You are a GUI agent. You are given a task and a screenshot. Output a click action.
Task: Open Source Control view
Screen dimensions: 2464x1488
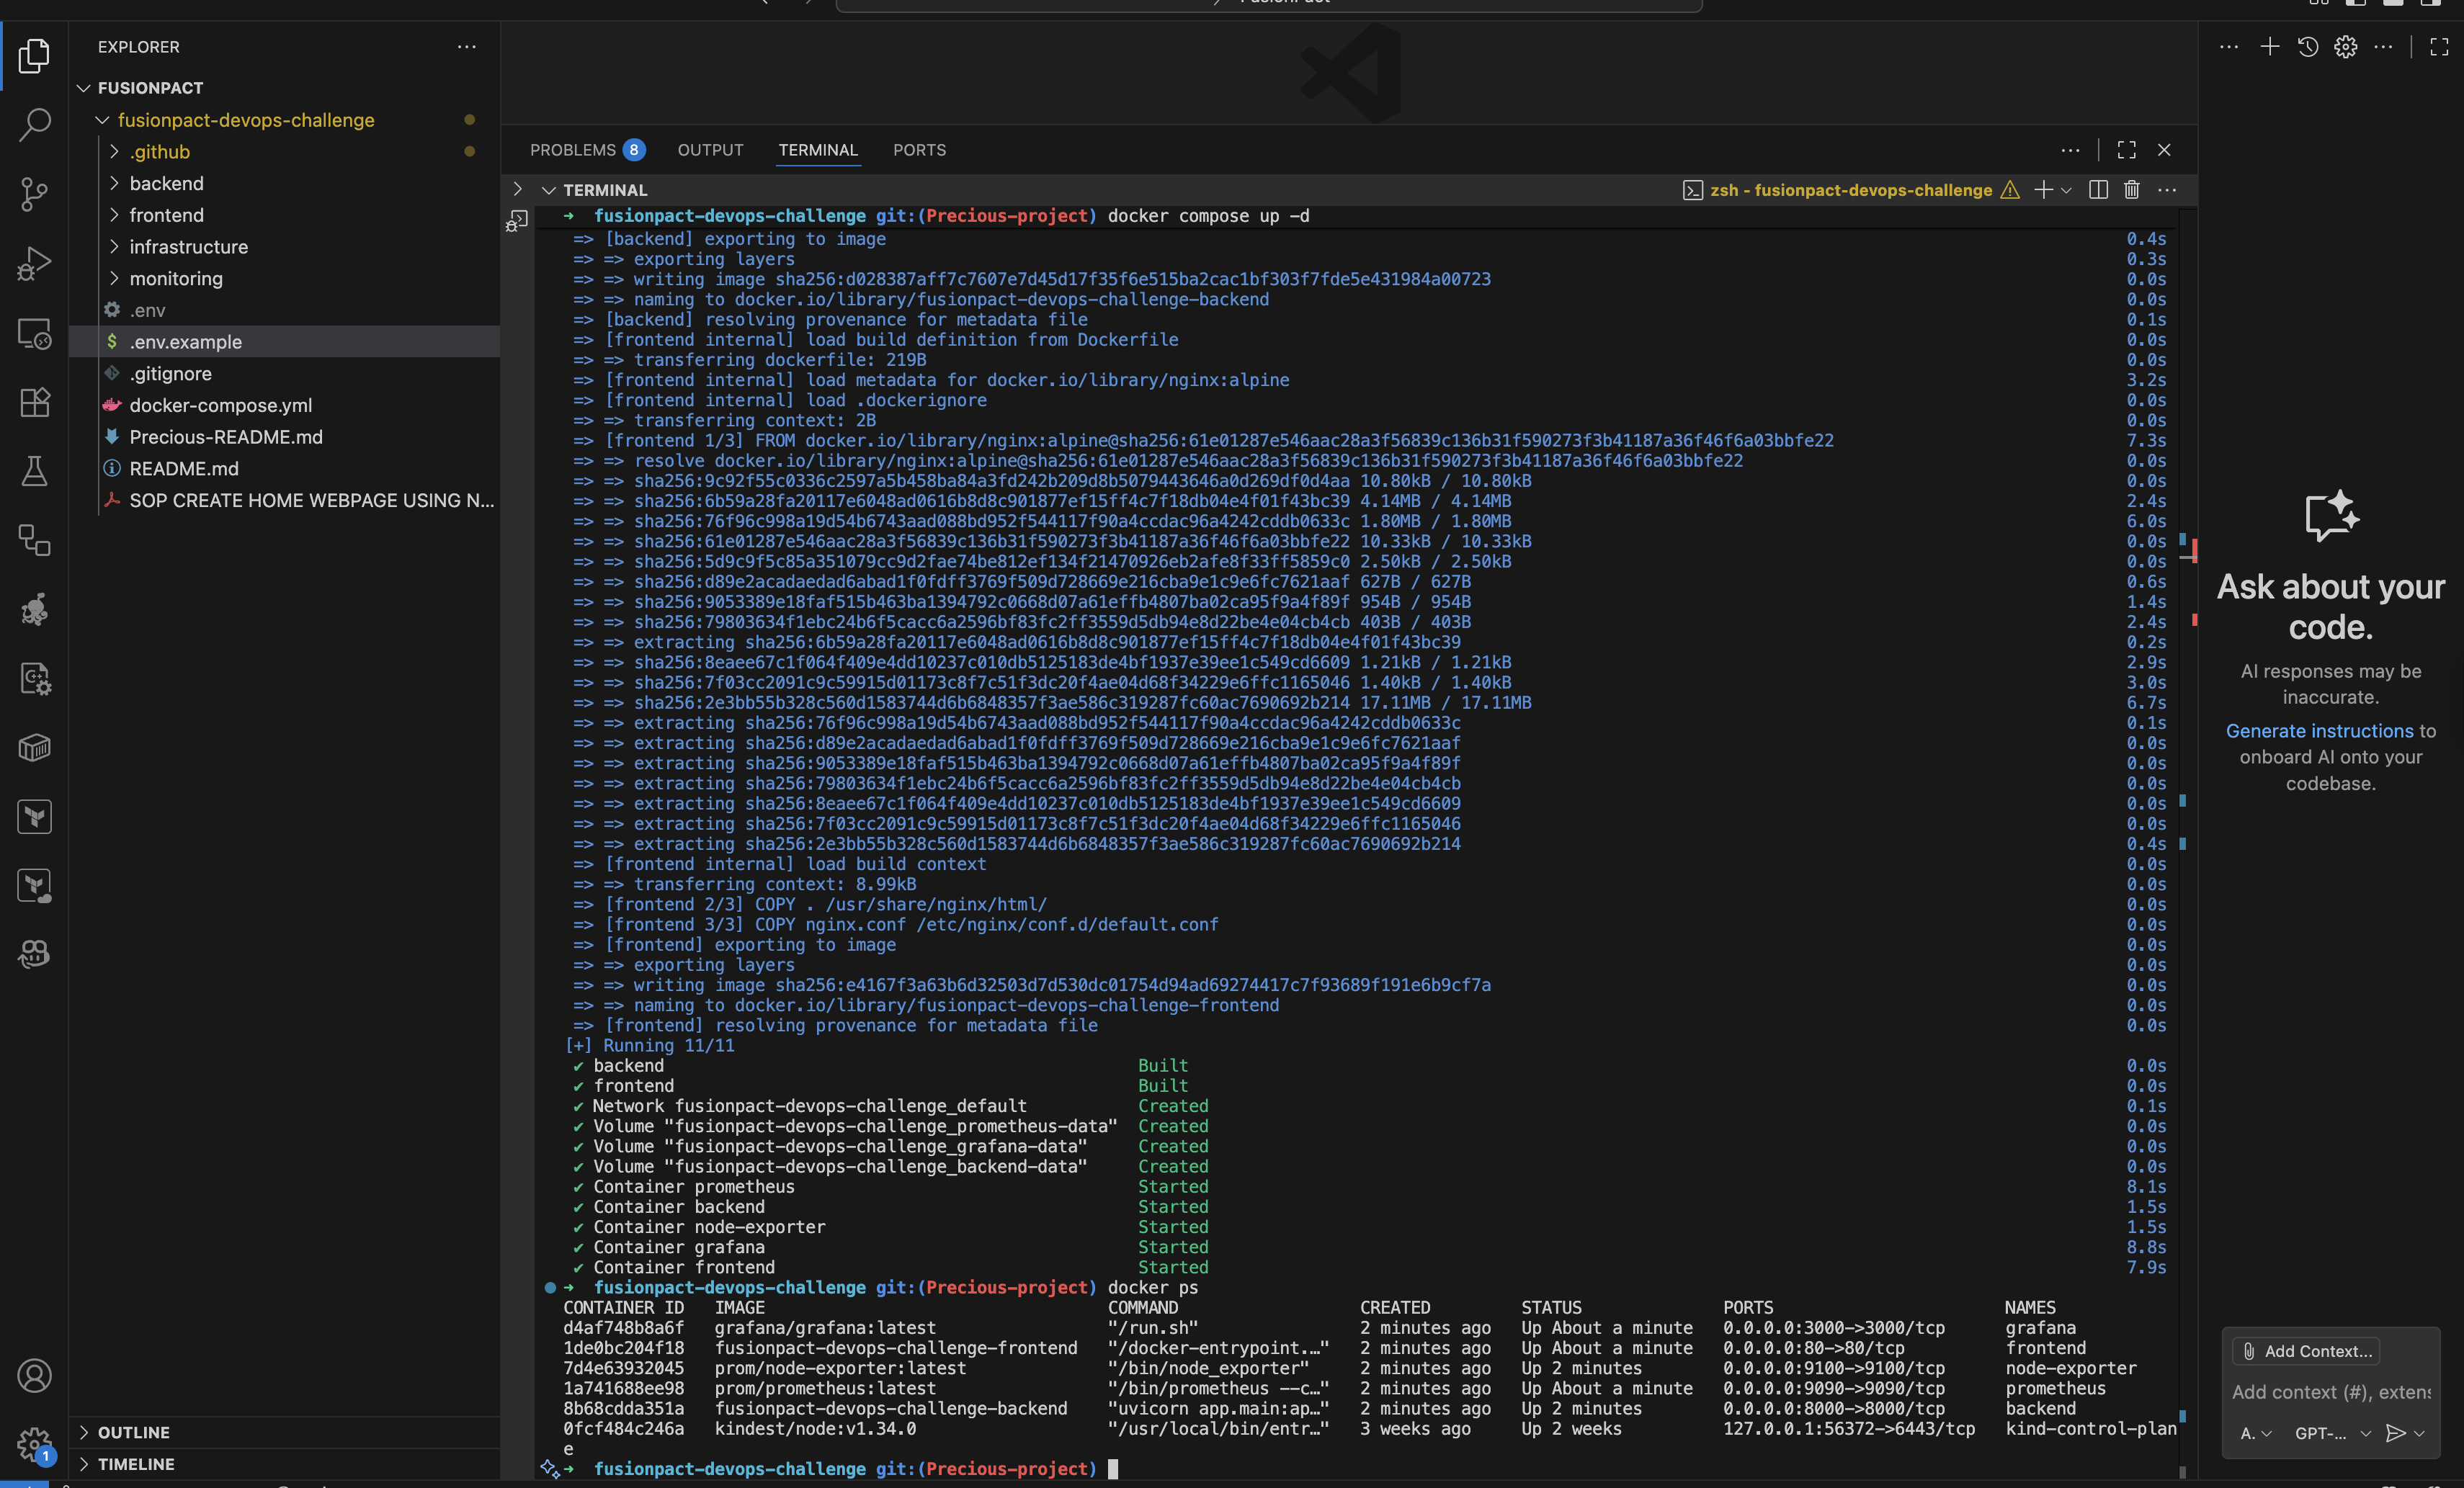(35, 194)
